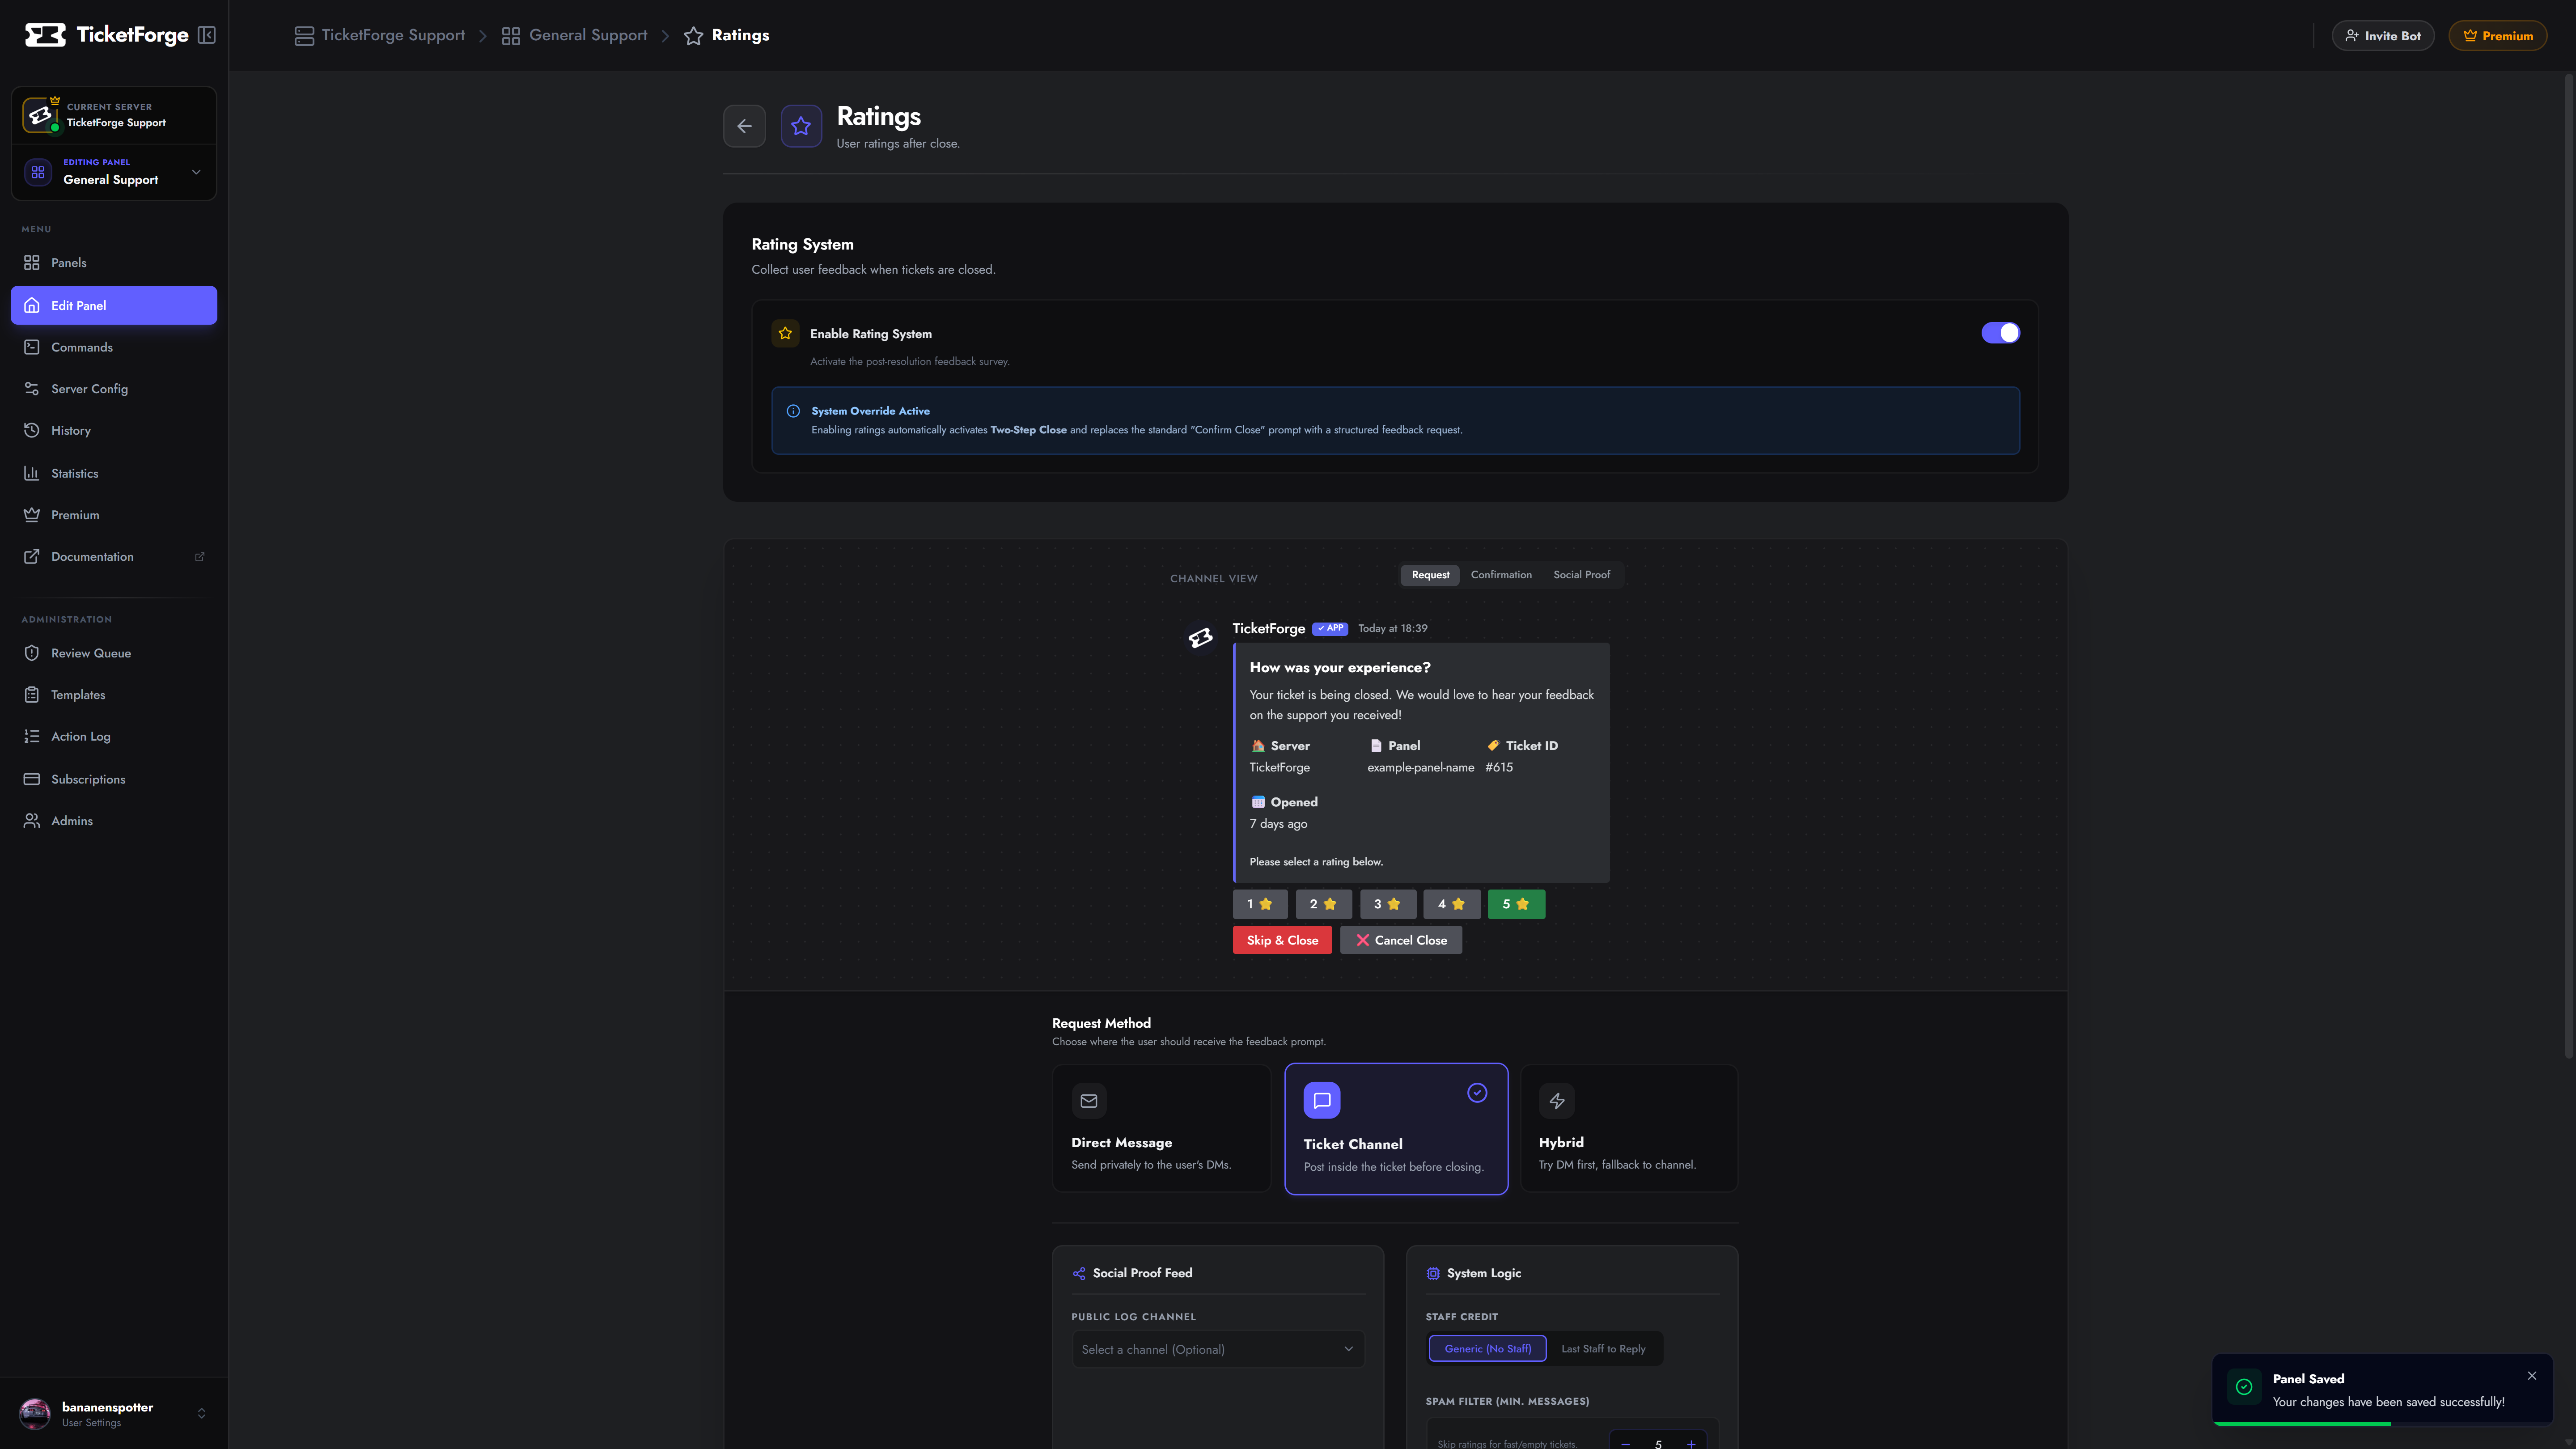Click the external link icon next to Documentation
This screenshot has height=1449, width=2576.
click(199, 557)
